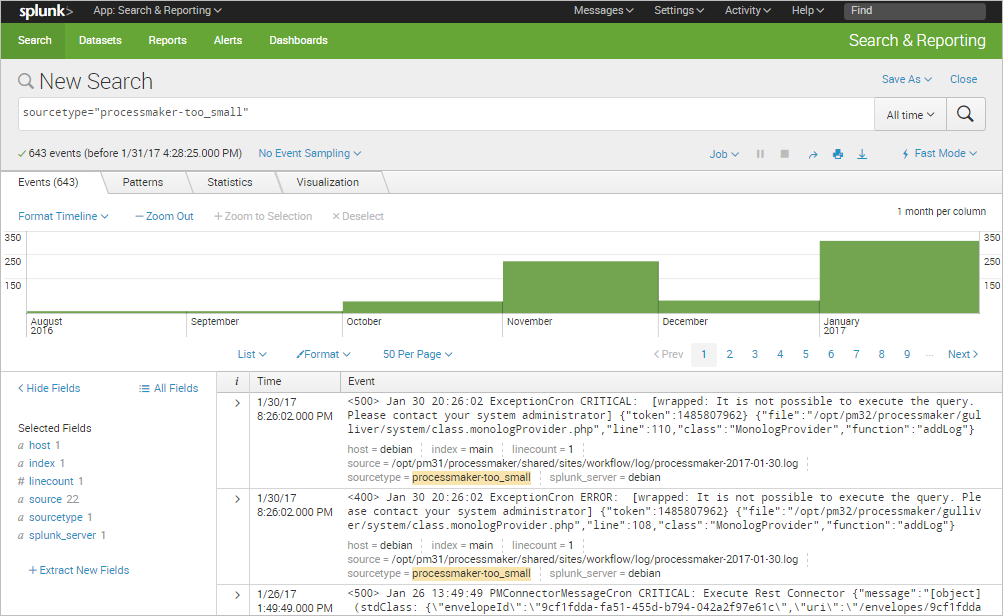
Task: Open the No Event Sampling dropdown
Action: [309, 154]
